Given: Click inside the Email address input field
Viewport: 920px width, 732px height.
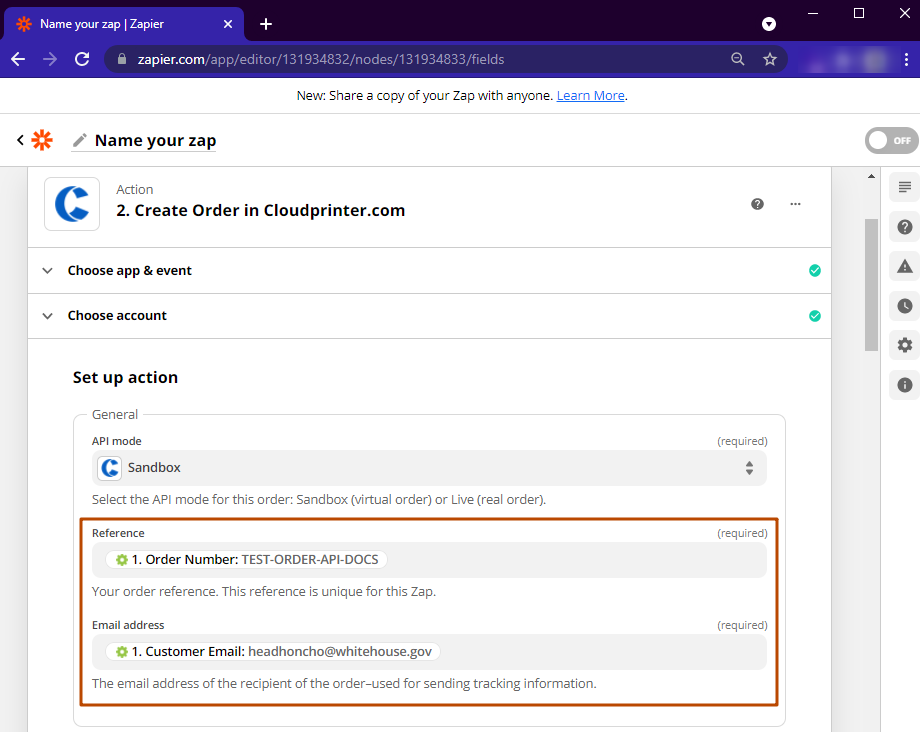Looking at the screenshot, I should (429, 652).
